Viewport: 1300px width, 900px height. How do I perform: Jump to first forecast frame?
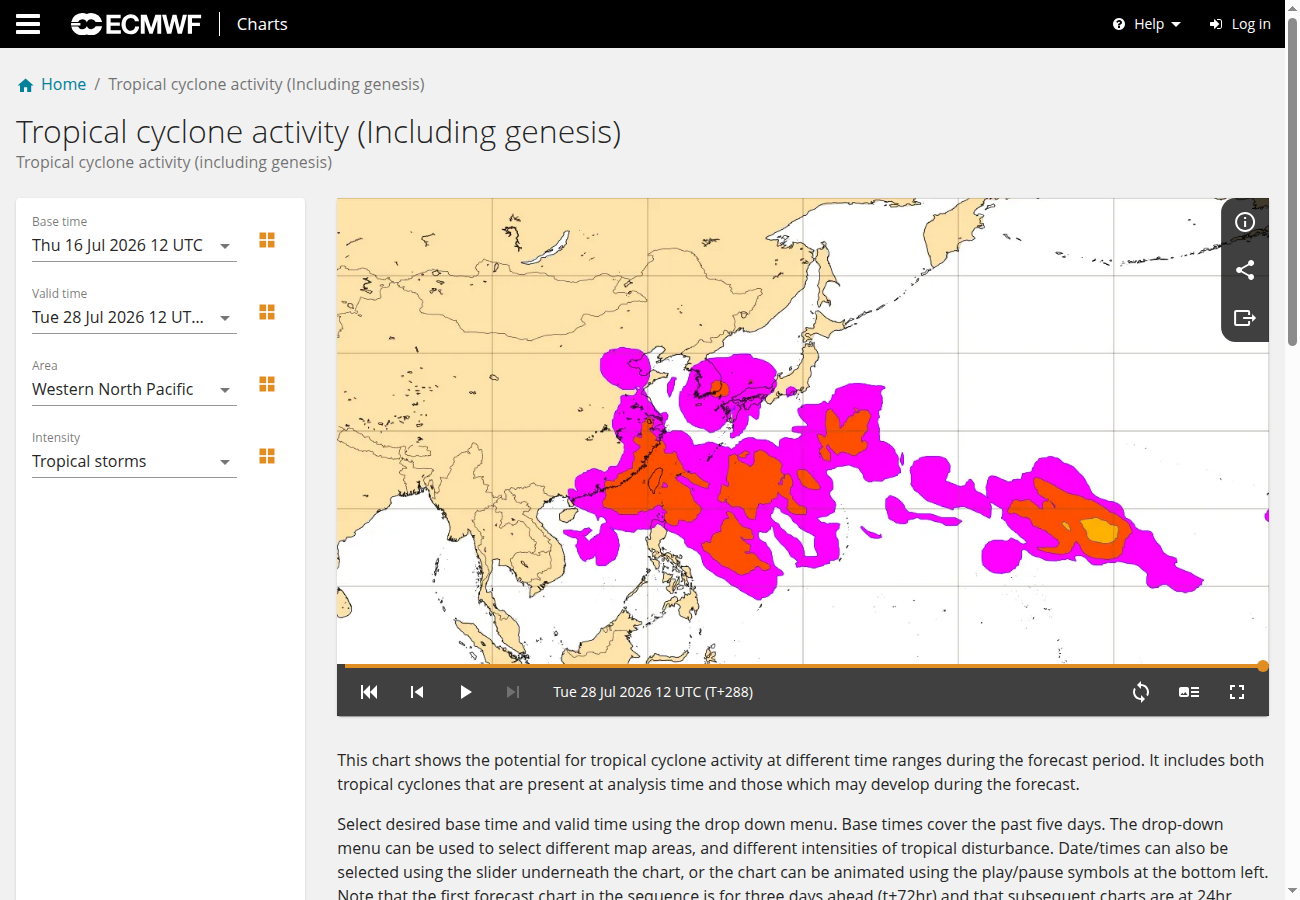click(369, 692)
